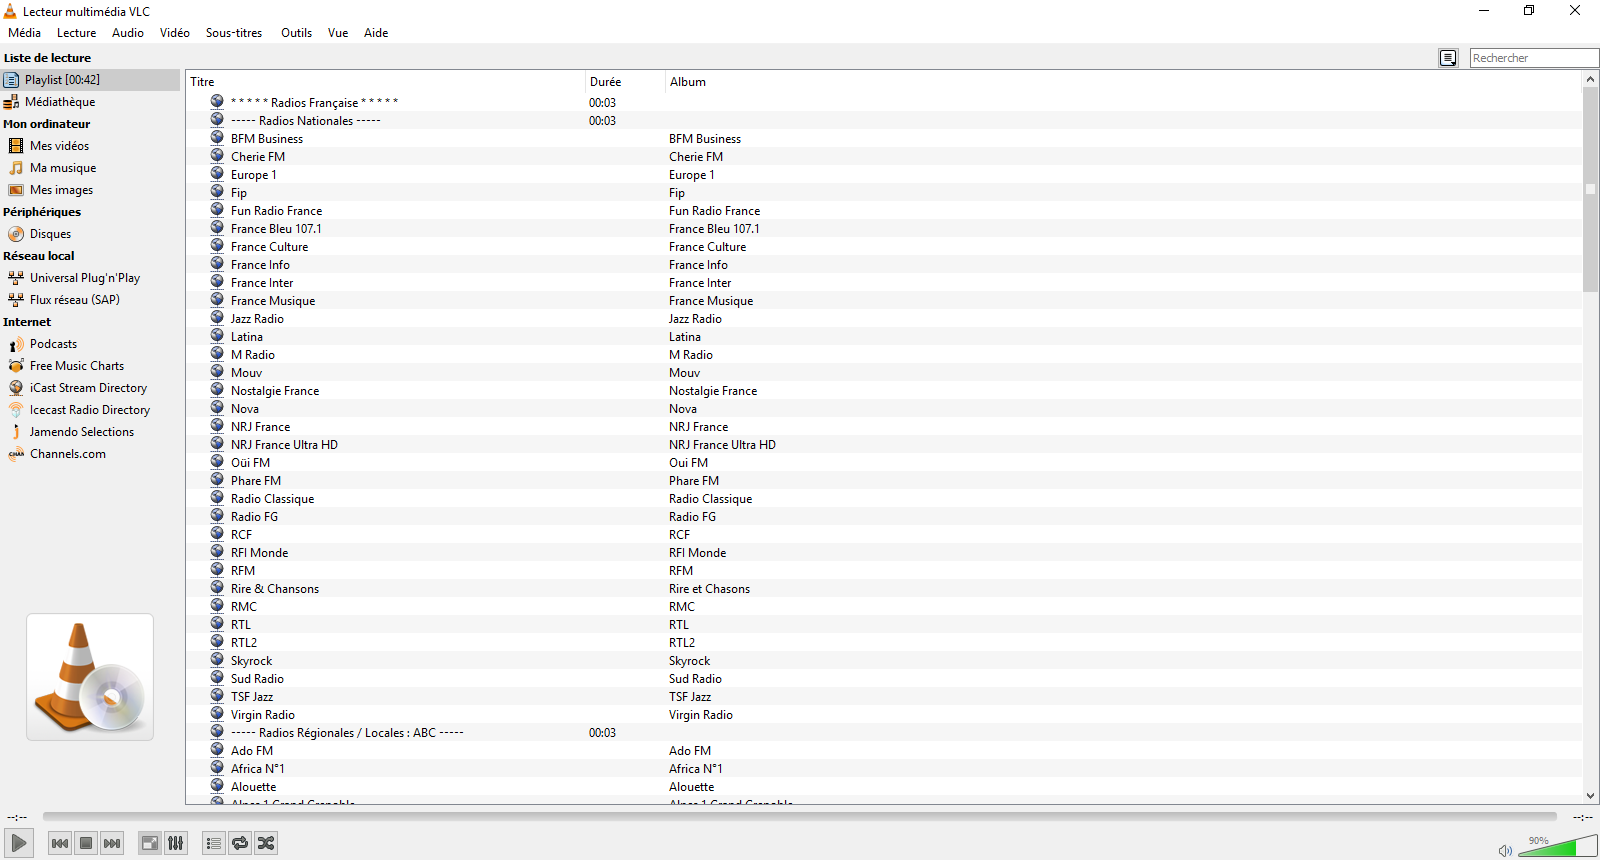This screenshot has width=1600, height=860.
Task: Mute audio via speaker icon
Action: point(1505,850)
